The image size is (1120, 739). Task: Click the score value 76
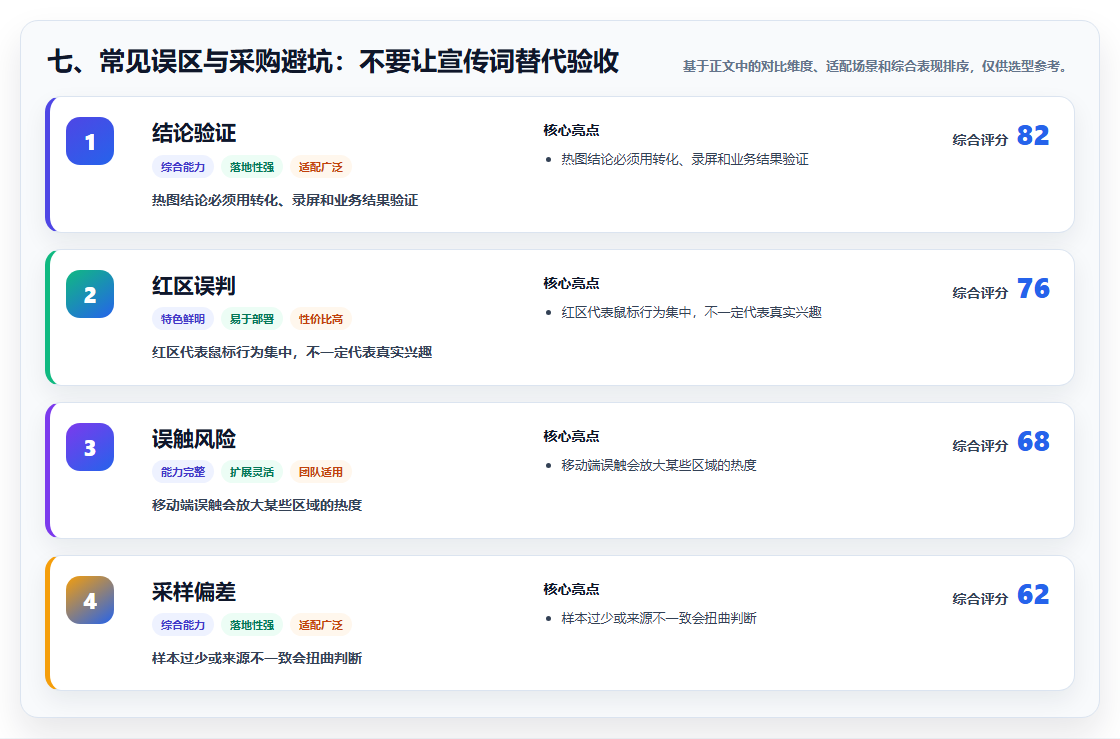pyautogui.click(x=1033, y=288)
